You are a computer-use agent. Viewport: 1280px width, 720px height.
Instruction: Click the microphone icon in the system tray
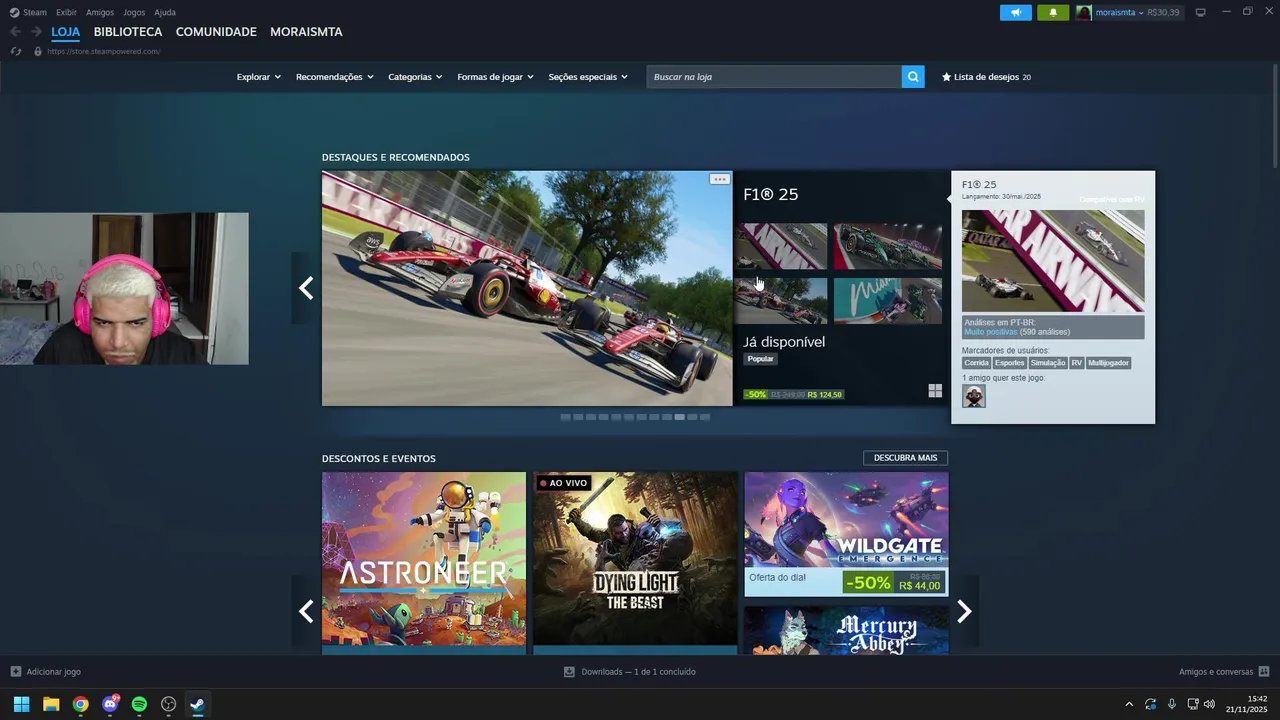1172,704
